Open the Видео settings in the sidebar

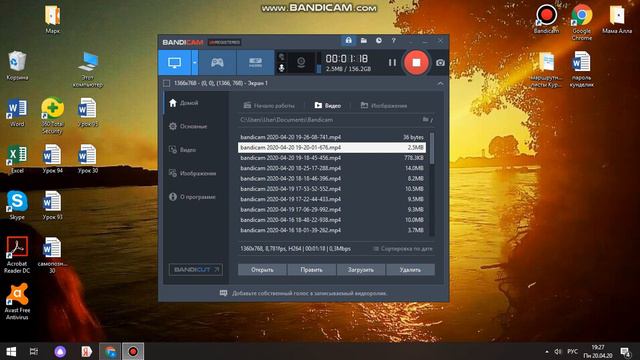196,150
